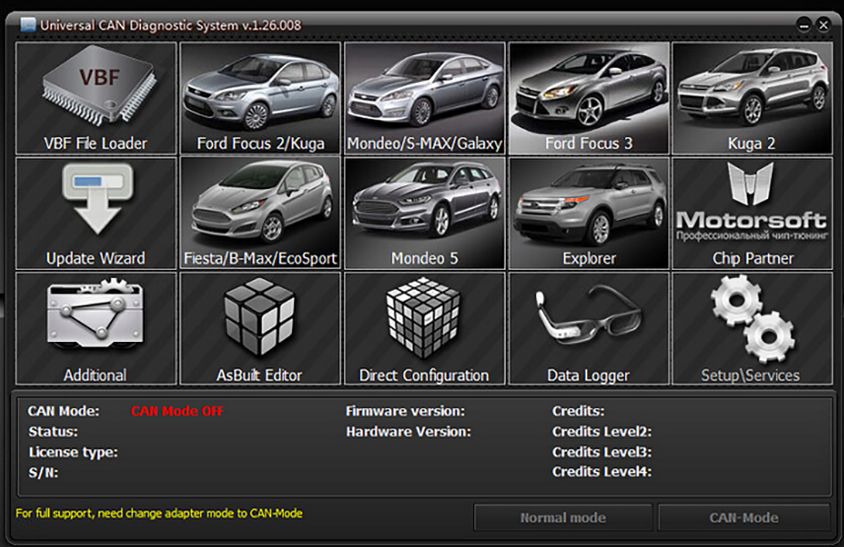Choose the Mondeo 5 tile
The width and height of the screenshot is (844, 547).
tap(425, 213)
